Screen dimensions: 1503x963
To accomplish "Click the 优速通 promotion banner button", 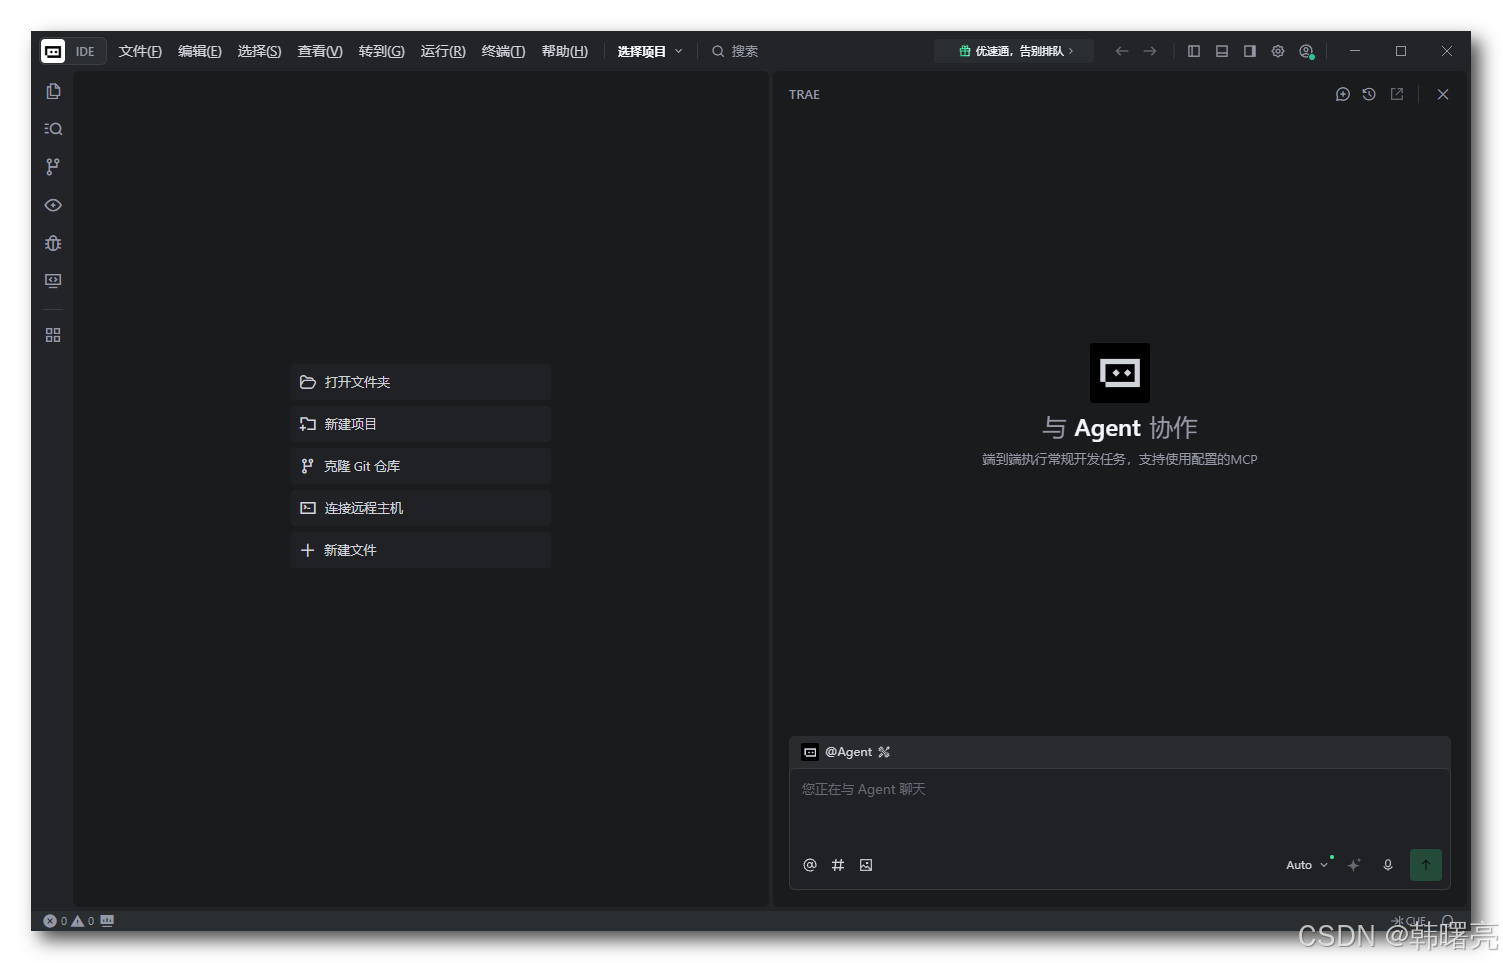I will pos(1014,51).
